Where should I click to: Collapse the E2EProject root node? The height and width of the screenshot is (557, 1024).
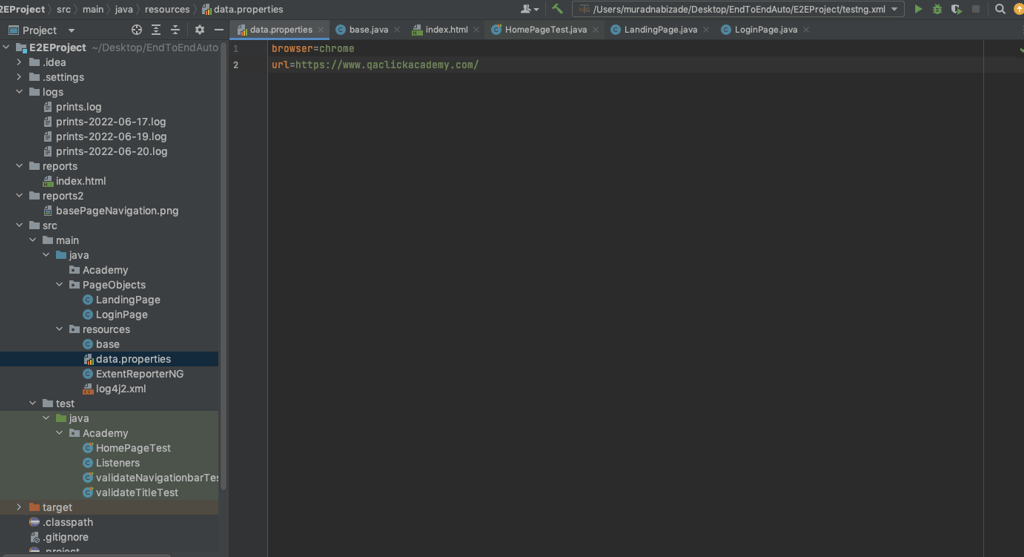point(6,47)
